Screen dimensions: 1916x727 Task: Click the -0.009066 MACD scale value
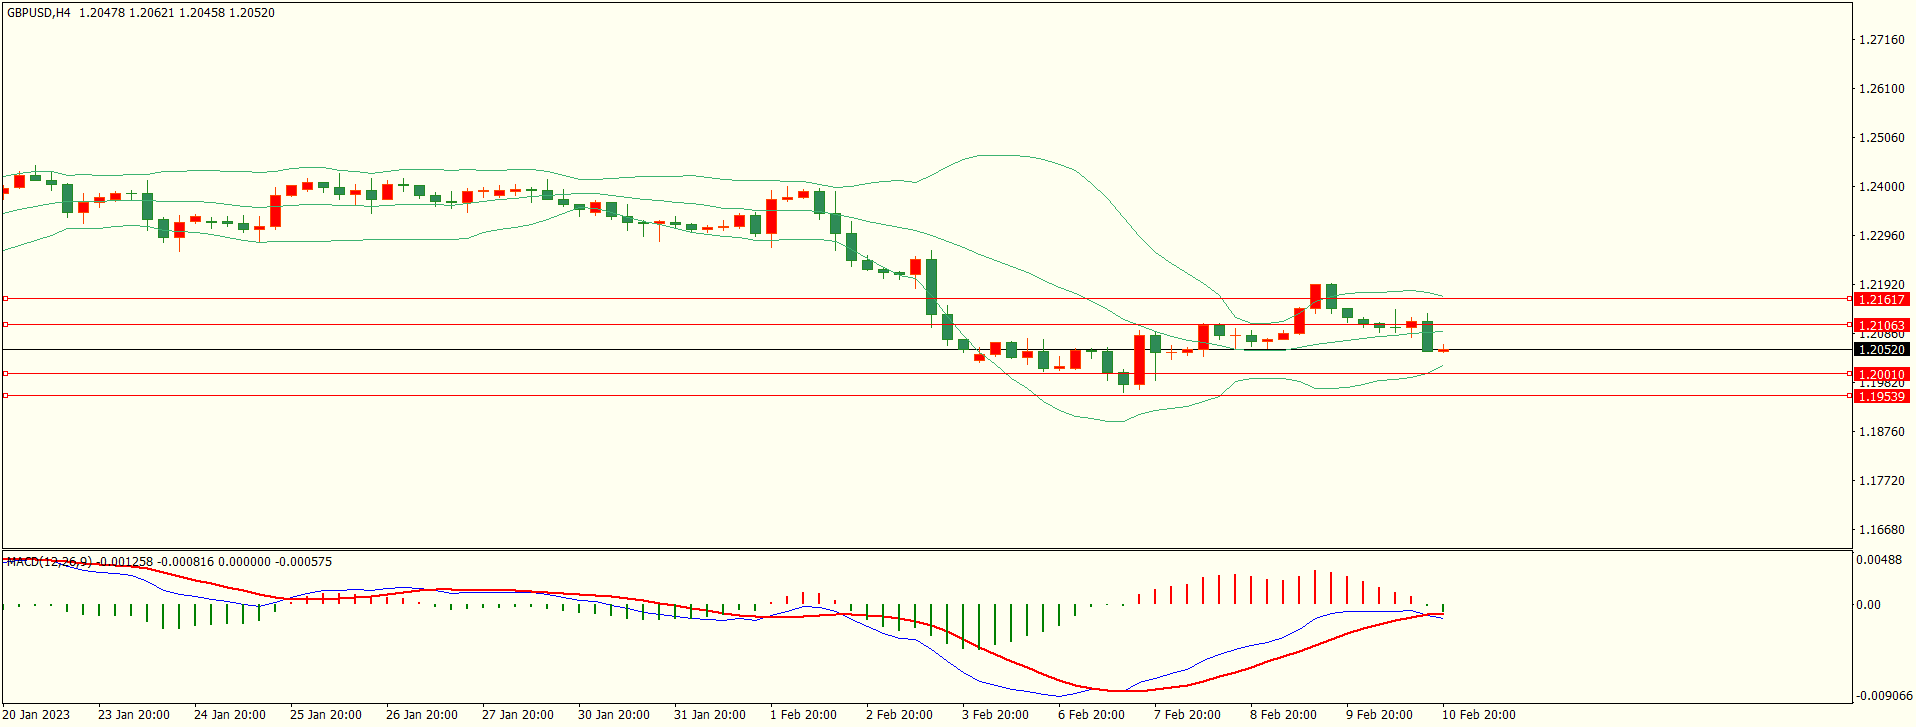(x=1884, y=696)
